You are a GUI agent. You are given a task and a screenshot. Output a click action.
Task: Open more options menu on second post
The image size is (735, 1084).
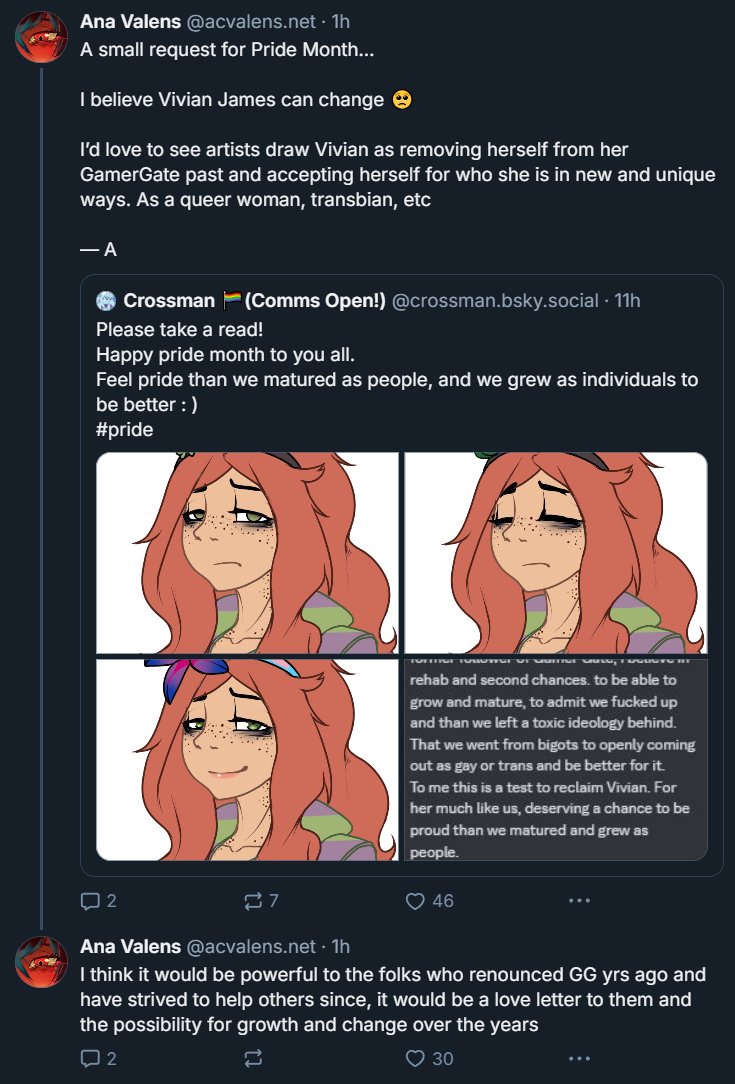pyautogui.click(x=579, y=1058)
